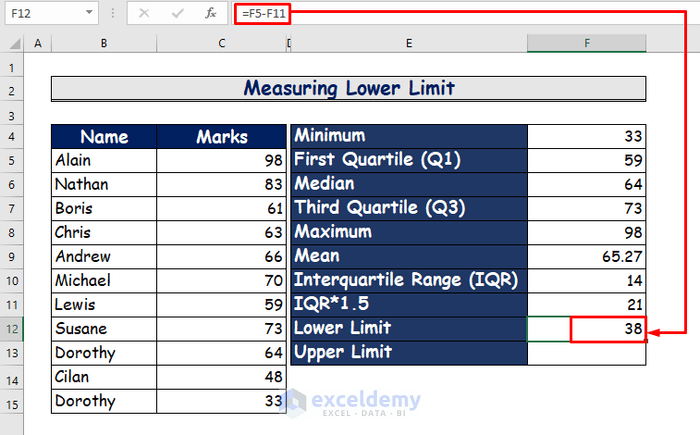Screen dimensions: 700x435
Task: Select the Mean value cell 65.27
Action: pyautogui.click(x=587, y=257)
